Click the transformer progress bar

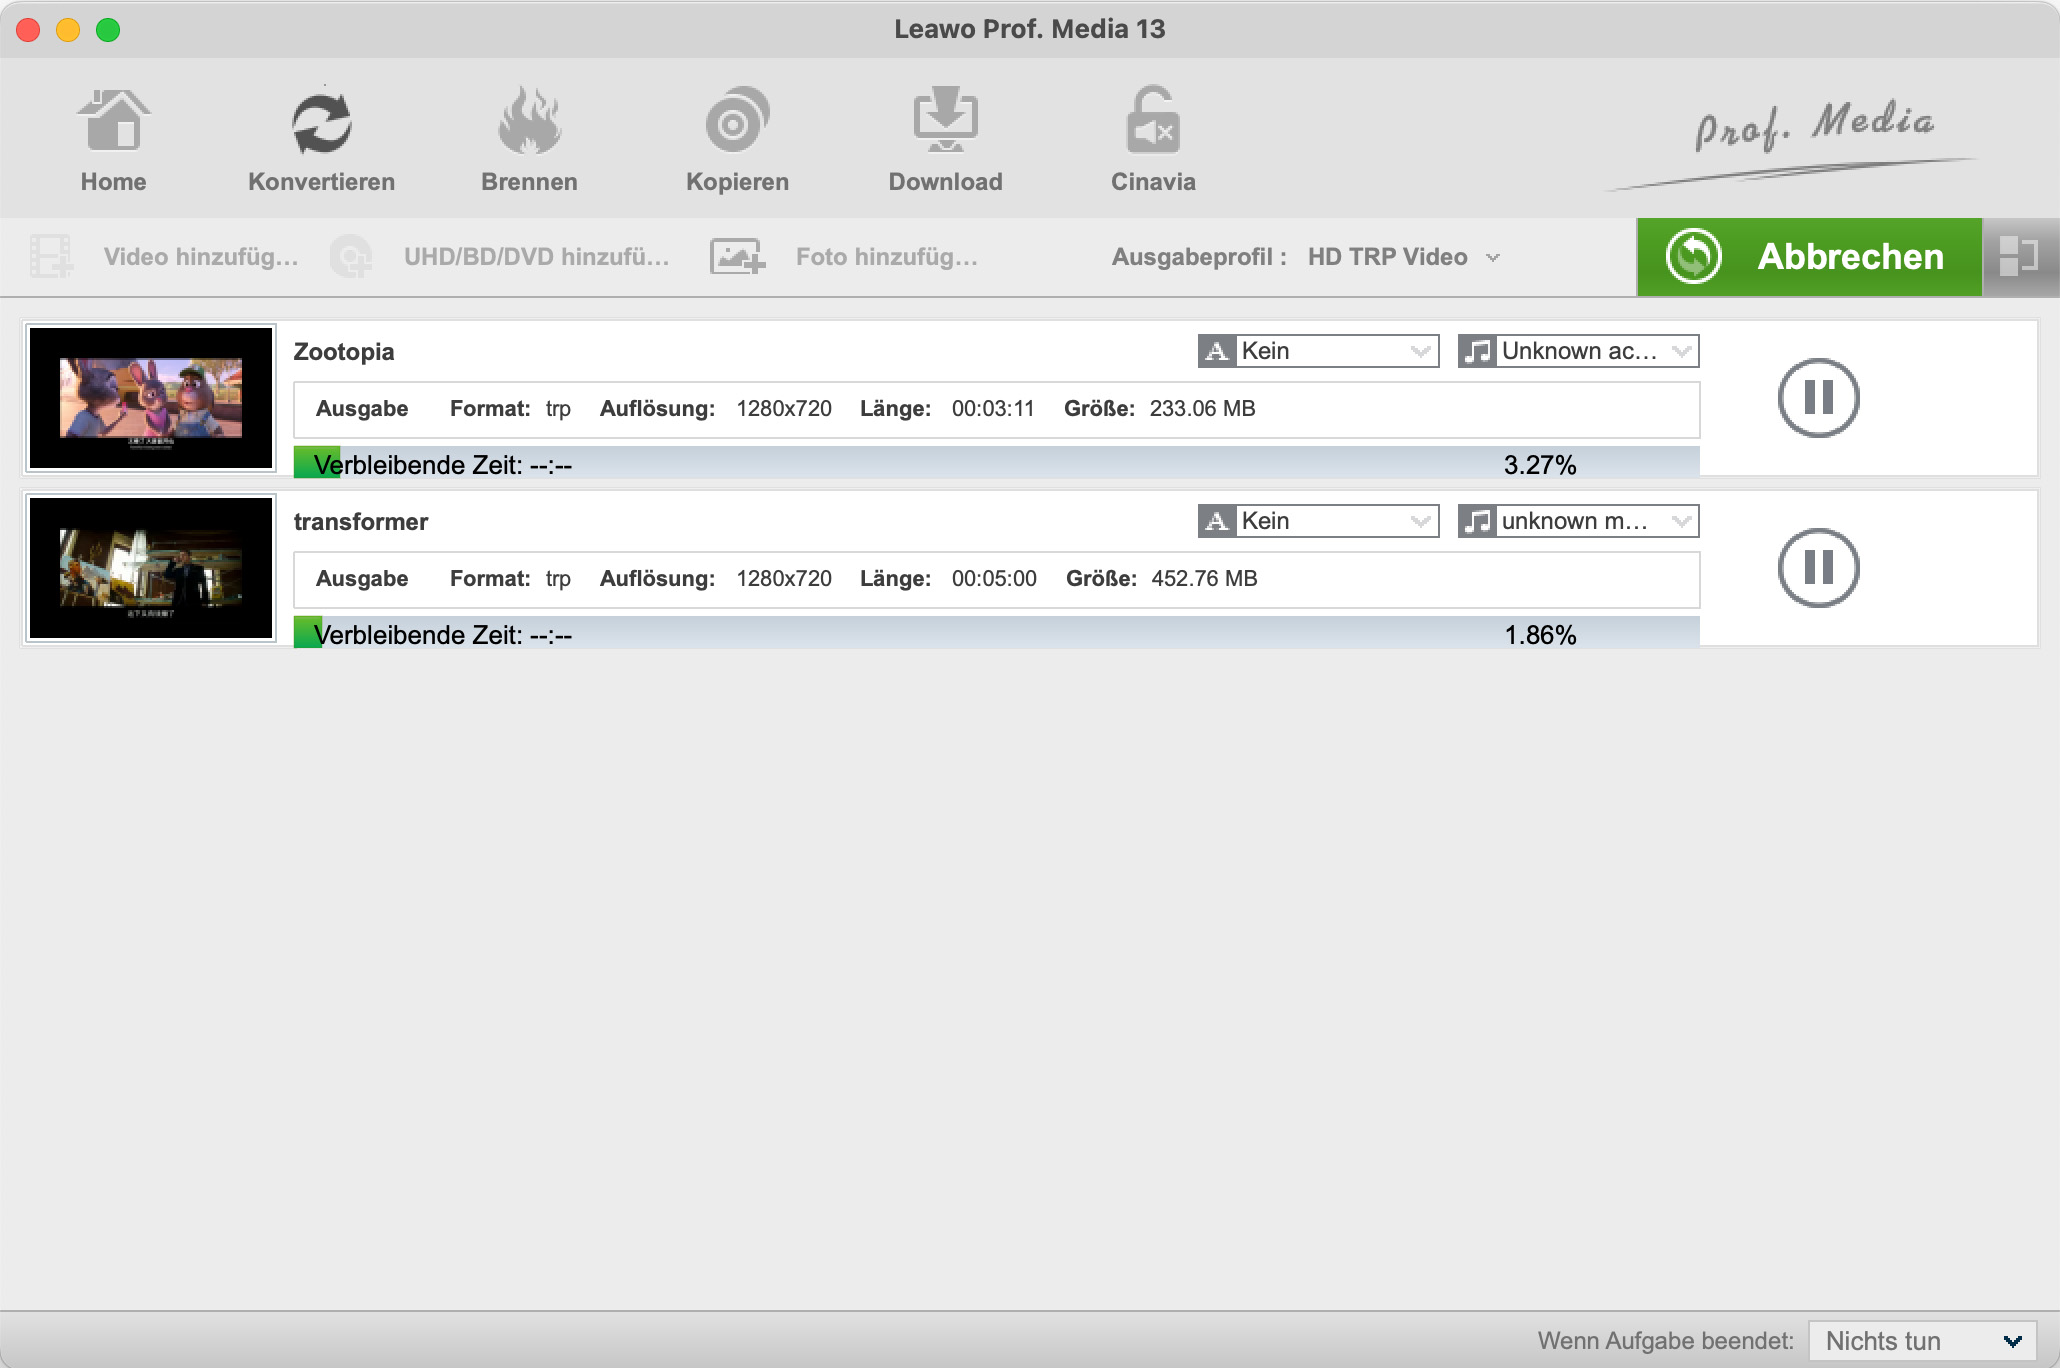pos(996,633)
